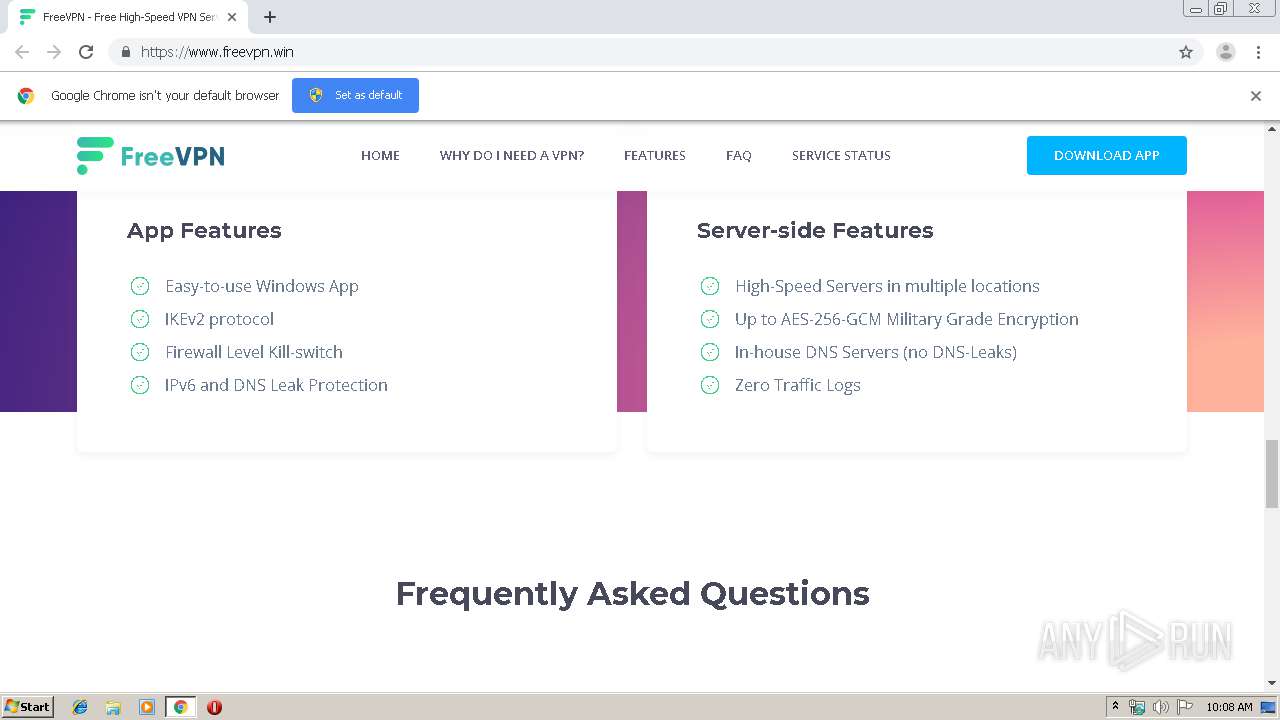Click the Chrome taskbar icon
Viewport: 1280px width, 720px height.
click(180, 707)
